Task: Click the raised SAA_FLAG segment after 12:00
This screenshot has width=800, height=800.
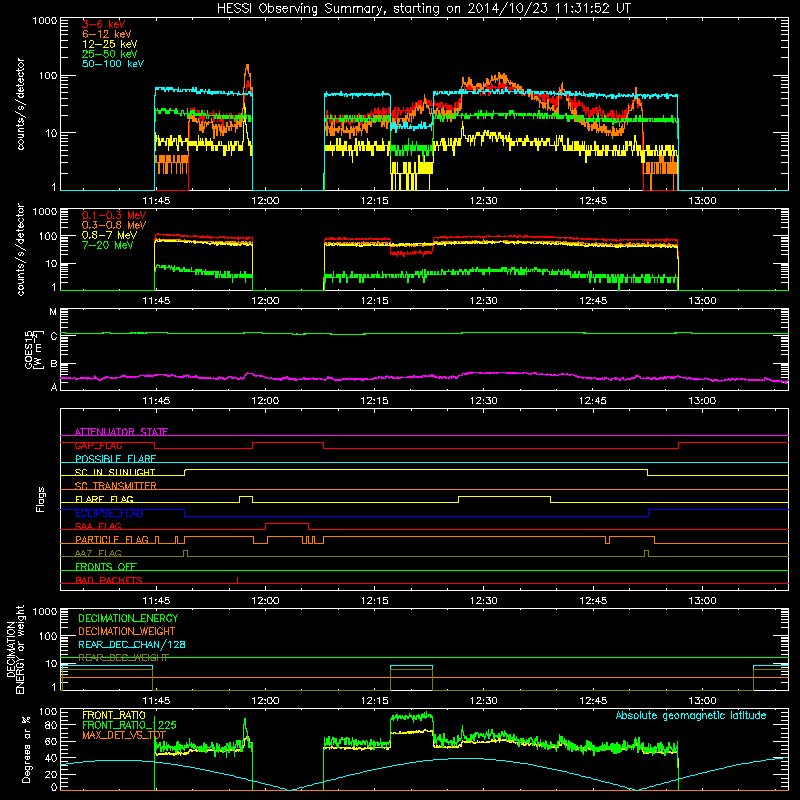Action: [287, 524]
